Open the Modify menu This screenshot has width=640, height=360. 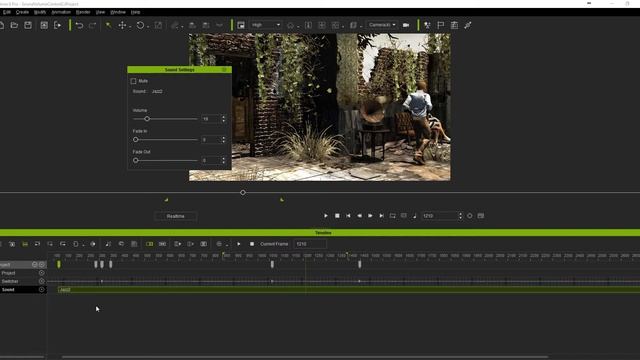[x=40, y=12]
